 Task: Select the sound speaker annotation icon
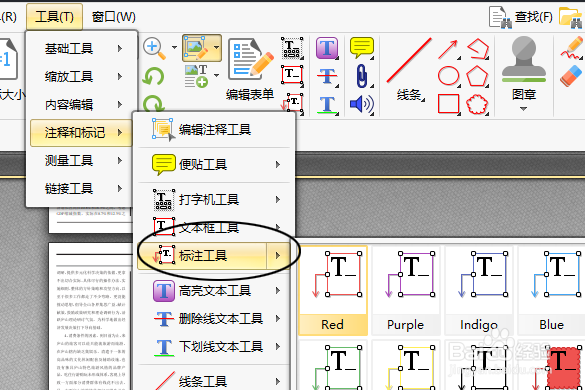[x=362, y=104]
